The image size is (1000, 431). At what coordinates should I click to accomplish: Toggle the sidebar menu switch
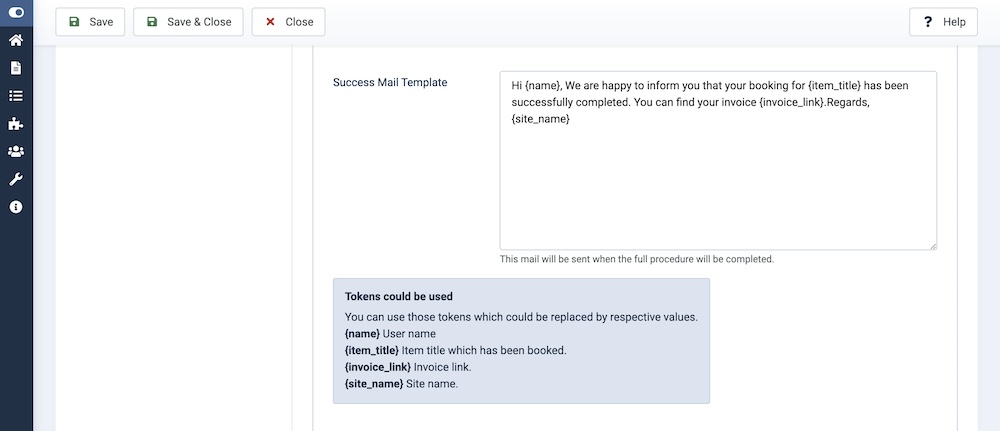click(16, 12)
